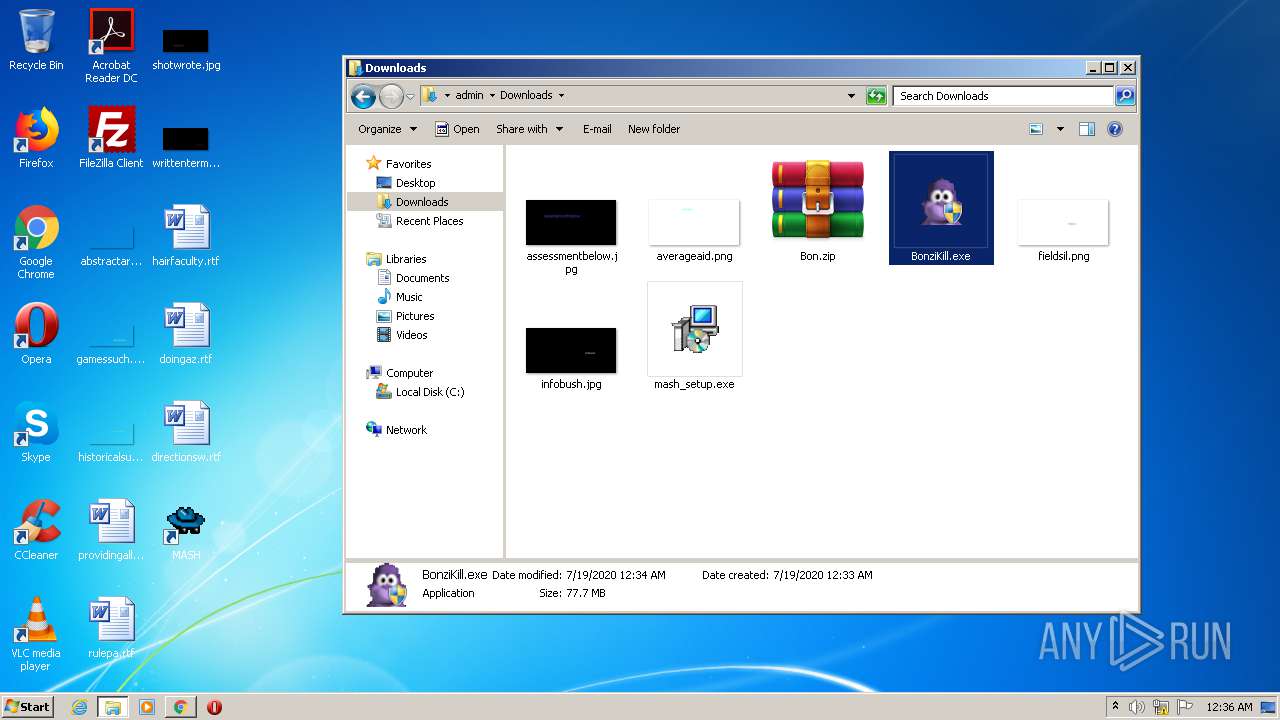Screen dimensions: 1280x720
Task: Open the Pictures library
Action: (x=415, y=316)
